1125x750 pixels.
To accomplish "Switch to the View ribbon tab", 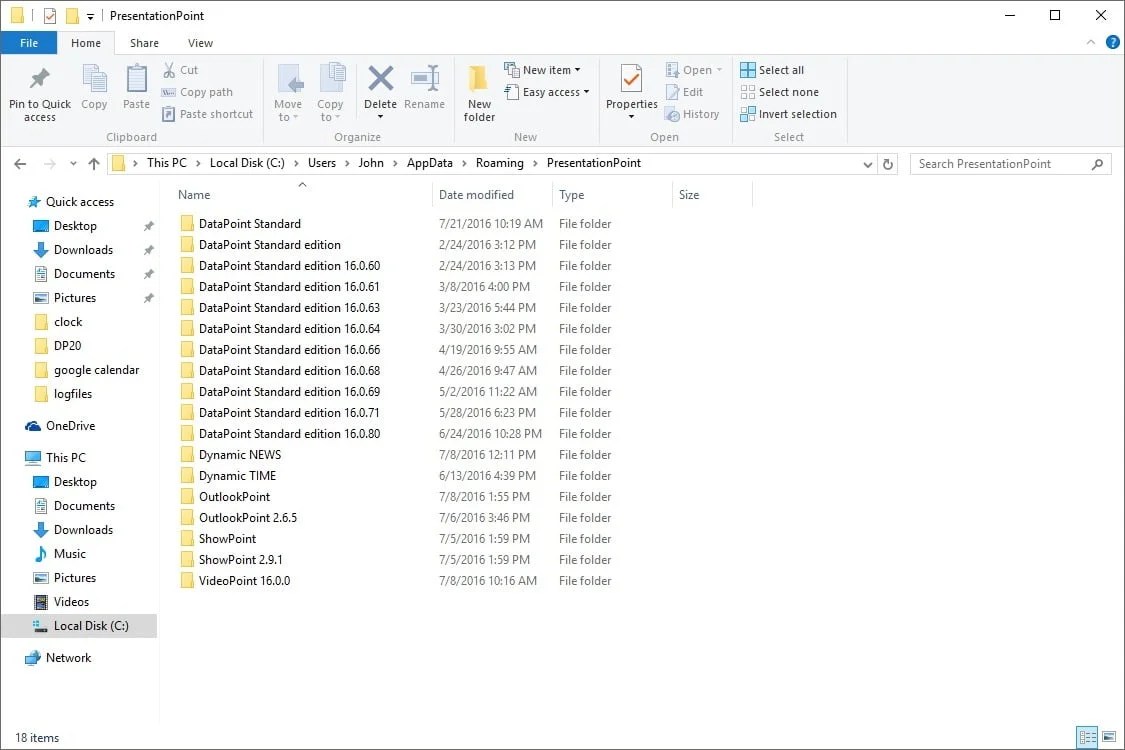I will 200,43.
